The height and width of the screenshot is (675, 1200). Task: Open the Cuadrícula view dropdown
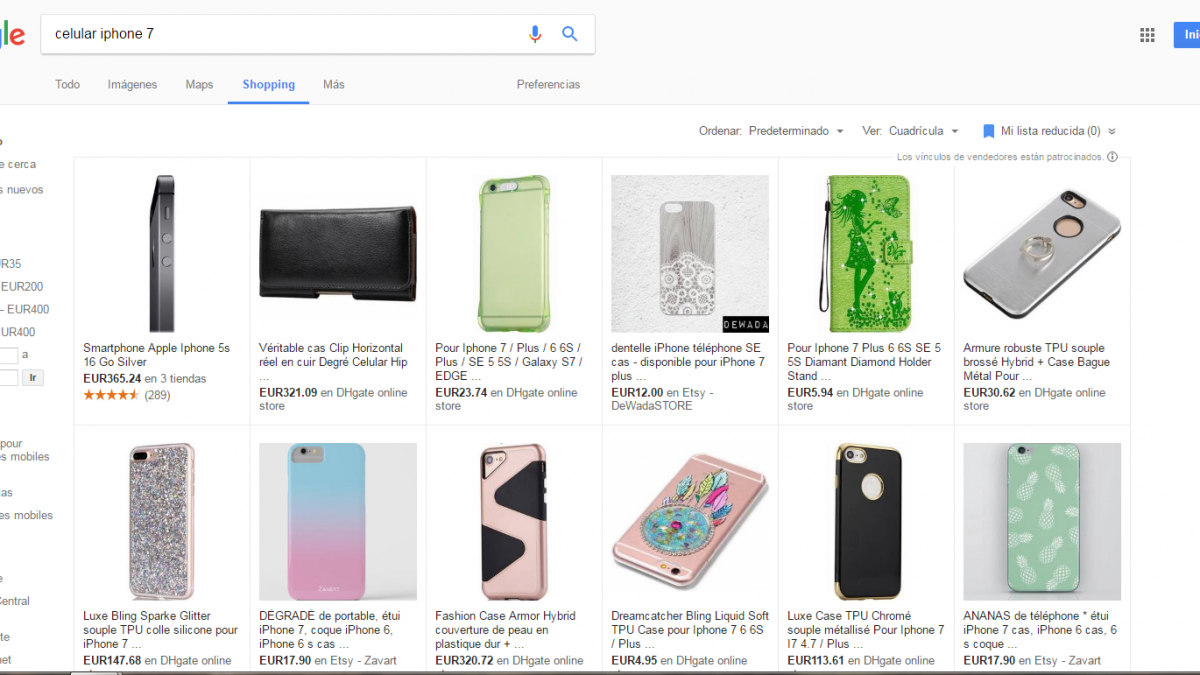click(x=923, y=131)
